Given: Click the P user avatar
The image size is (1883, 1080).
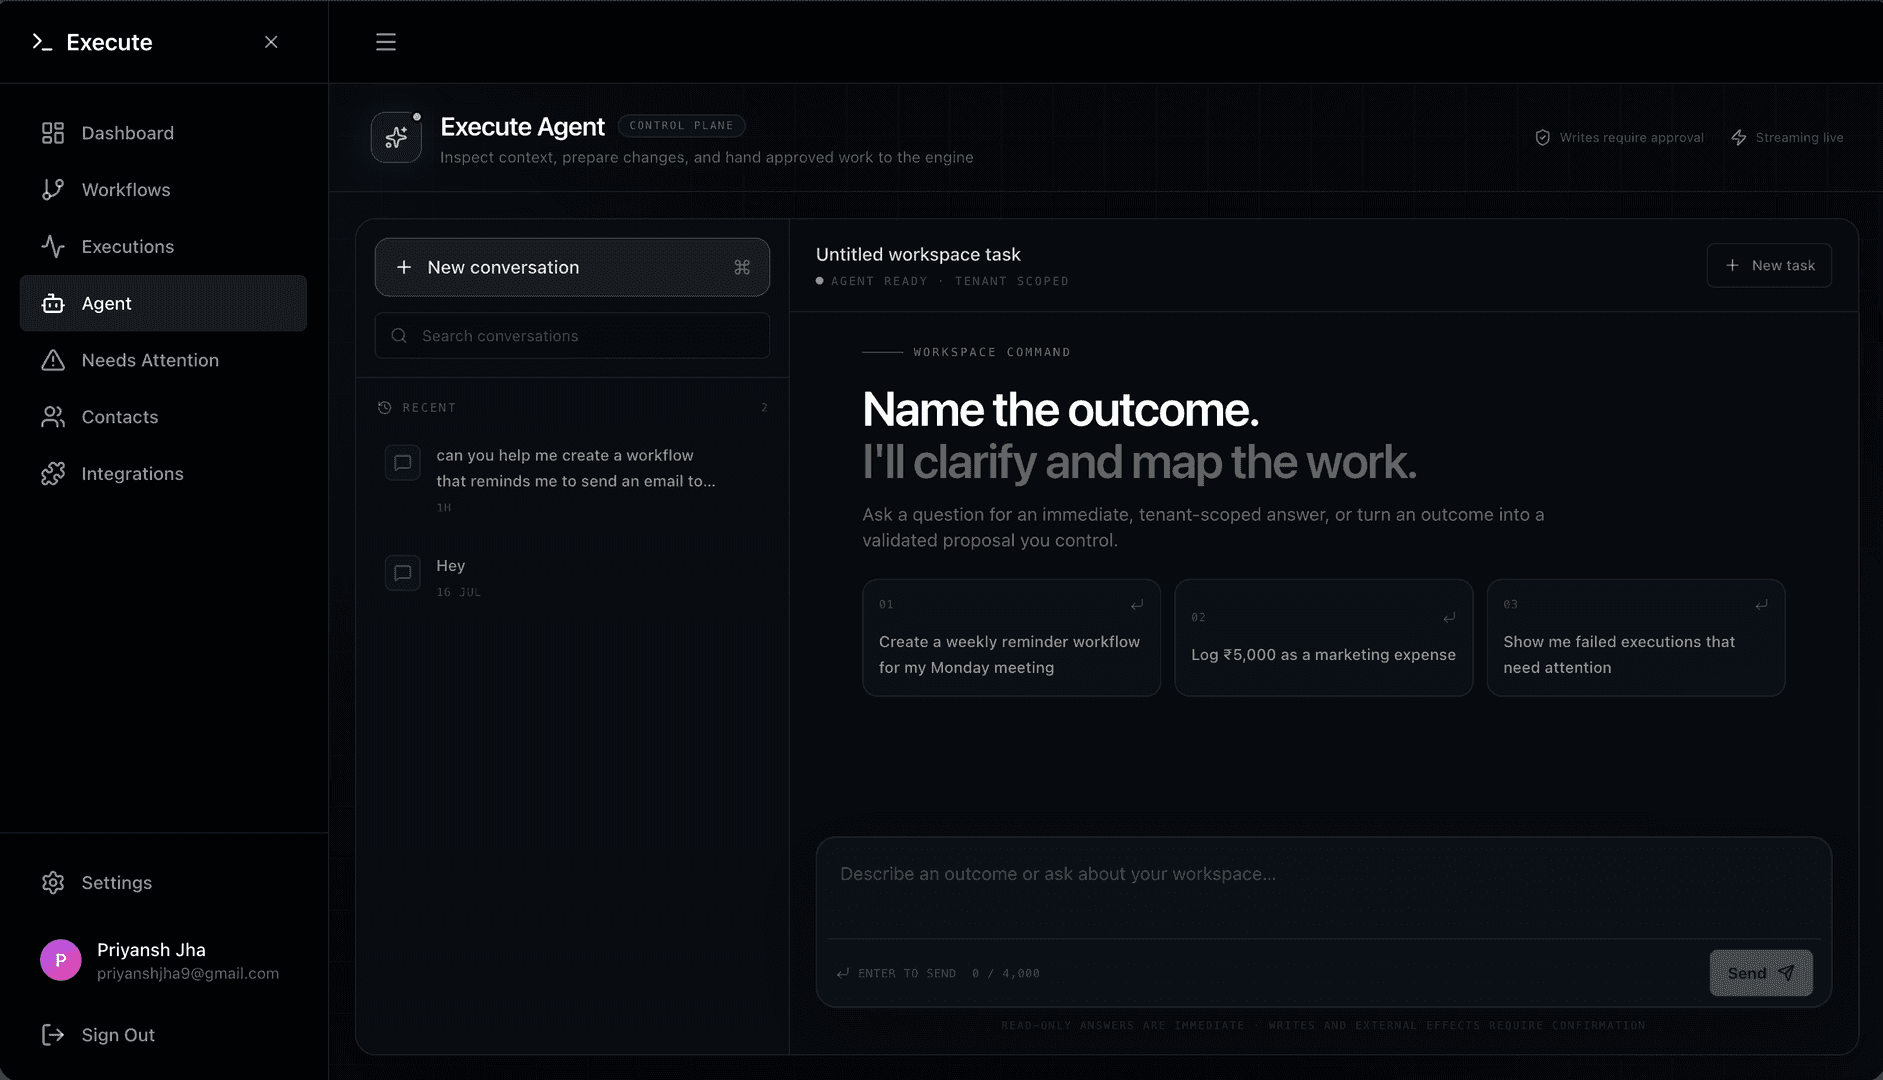Looking at the screenshot, I should click(61, 960).
